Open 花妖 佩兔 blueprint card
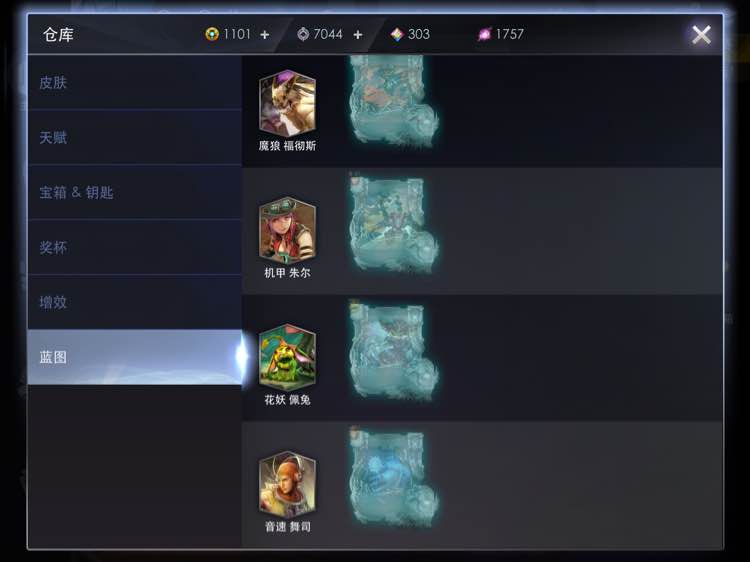Screen dimensions: 750x562 coord(393,350)
